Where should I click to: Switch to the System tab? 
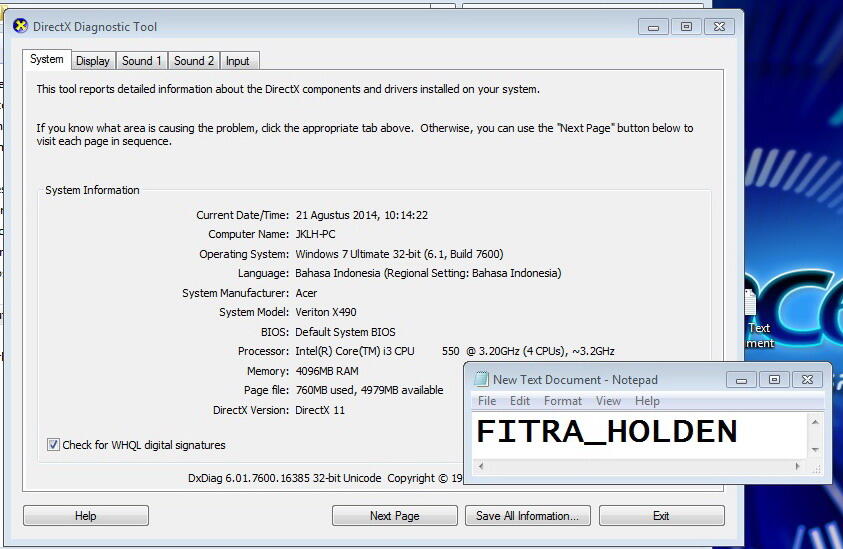[x=47, y=60]
